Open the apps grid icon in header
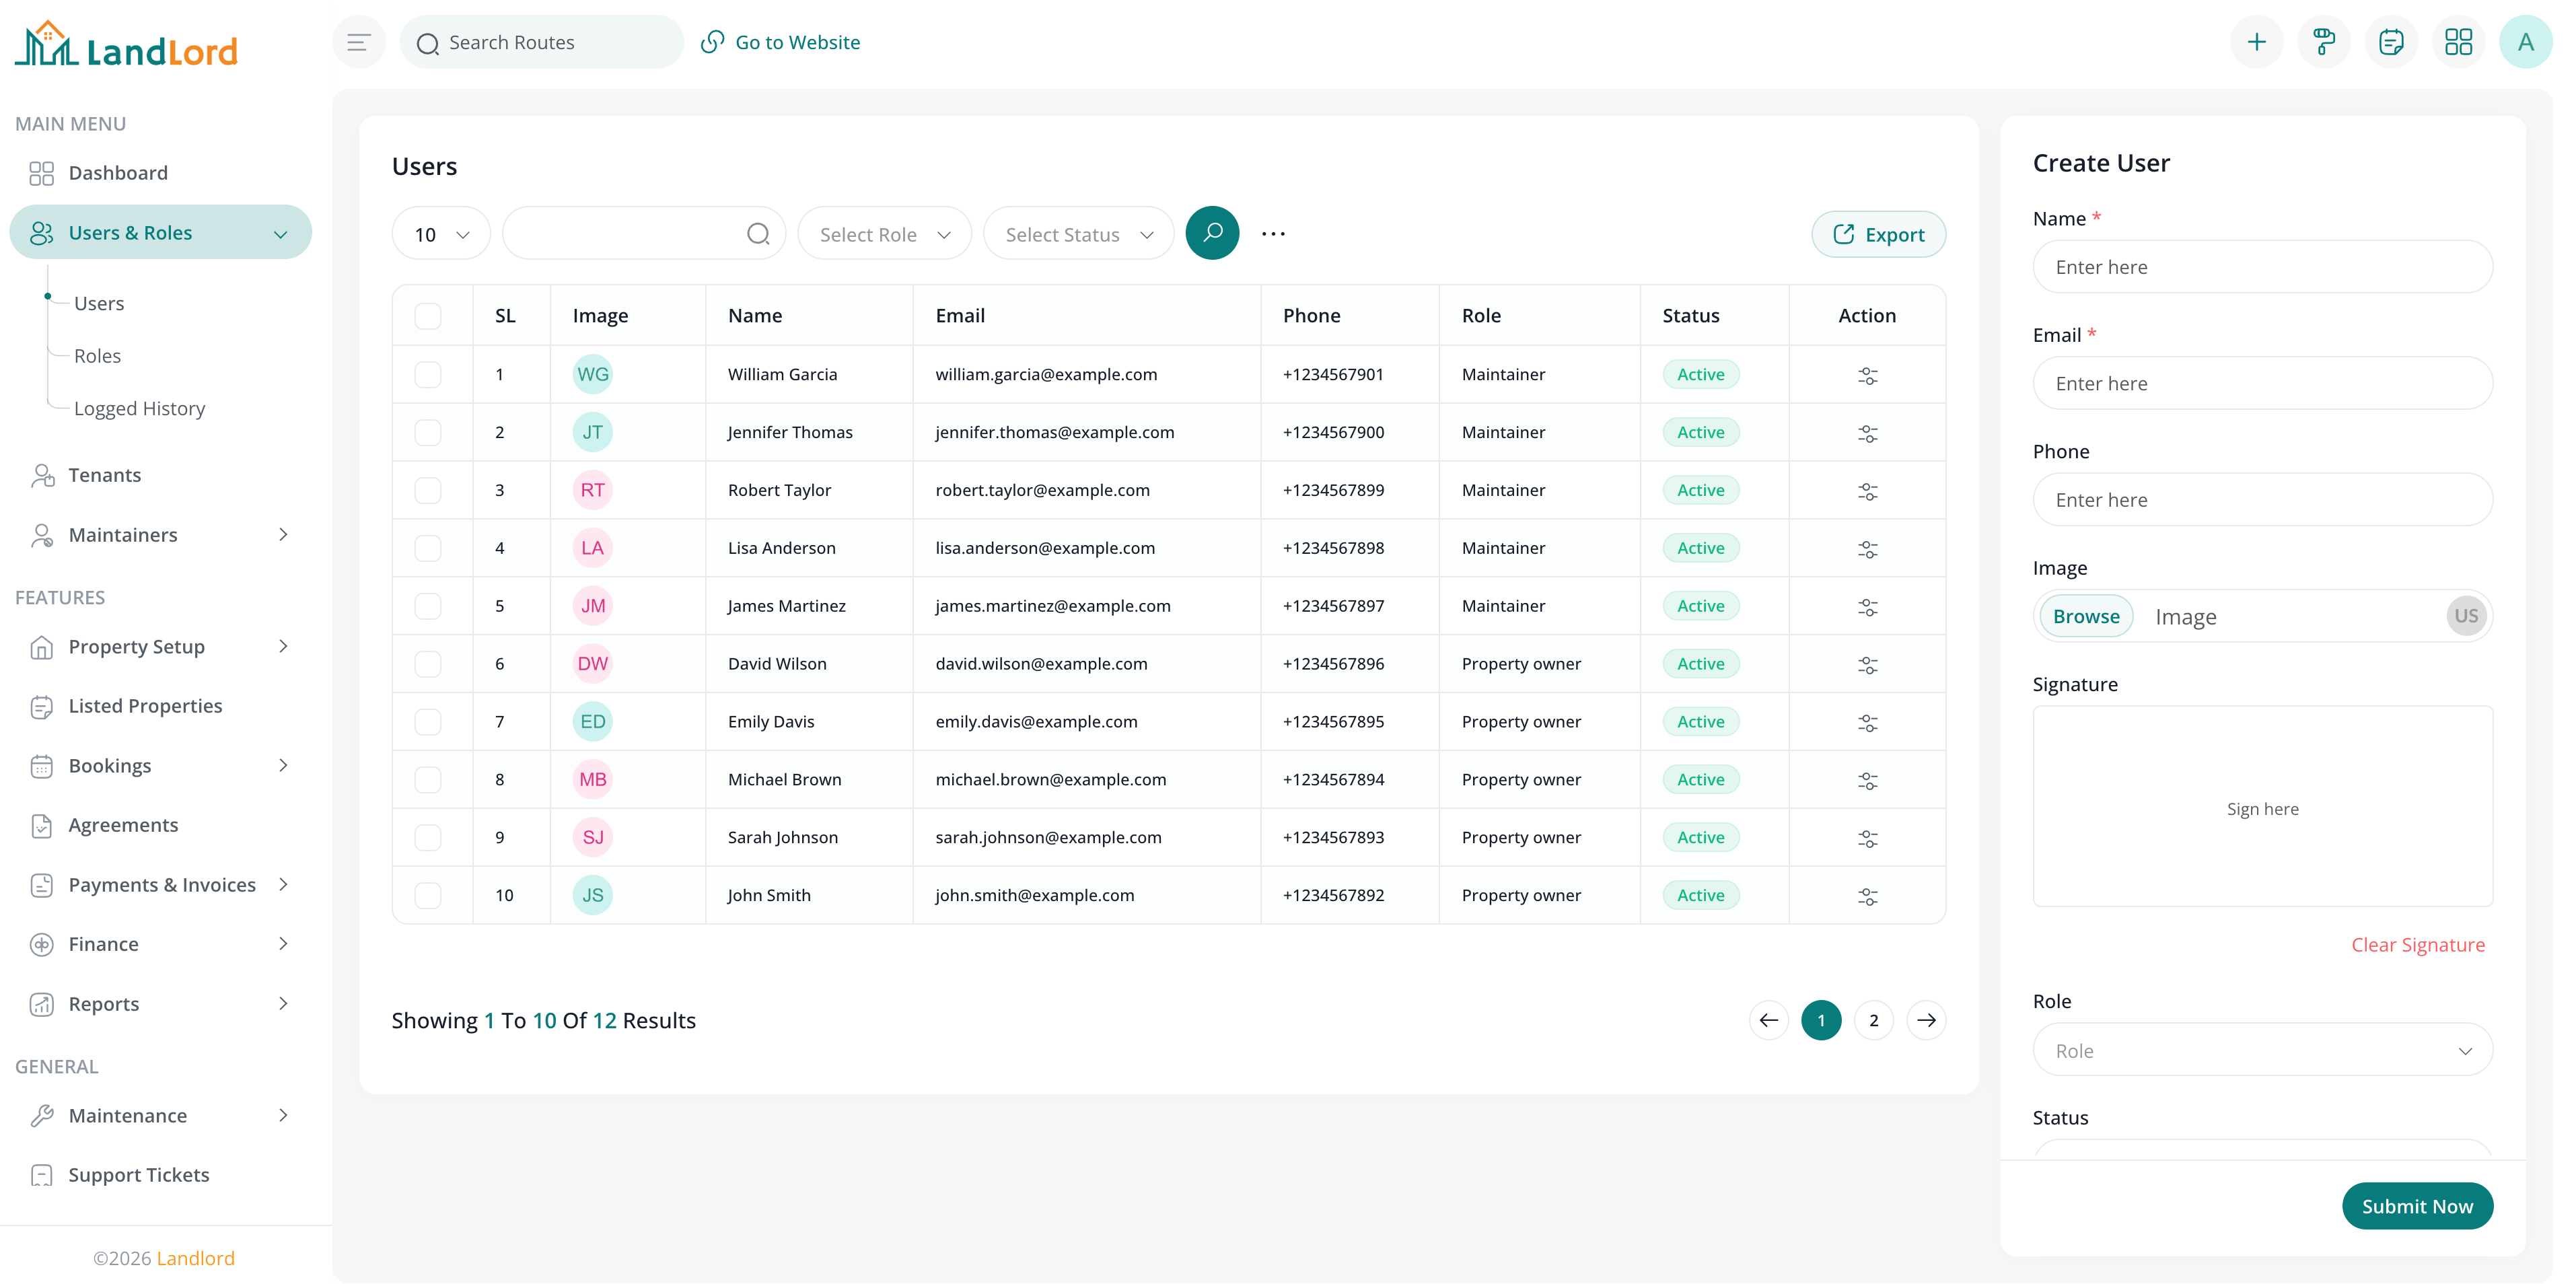This screenshot has width=2576, height=1284. click(2460, 41)
